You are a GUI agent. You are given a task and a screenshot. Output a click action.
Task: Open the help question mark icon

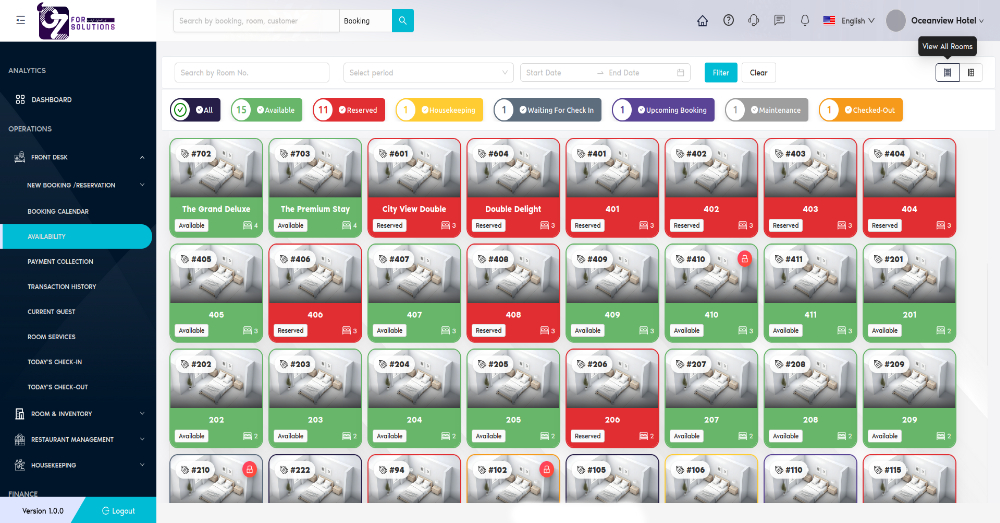(728, 20)
